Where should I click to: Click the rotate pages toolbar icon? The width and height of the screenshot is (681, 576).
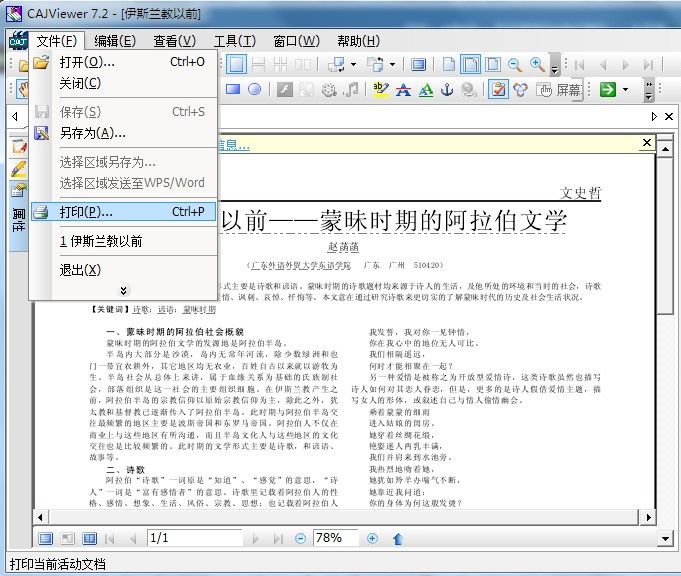pyautogui.click(x=336, y=65)
